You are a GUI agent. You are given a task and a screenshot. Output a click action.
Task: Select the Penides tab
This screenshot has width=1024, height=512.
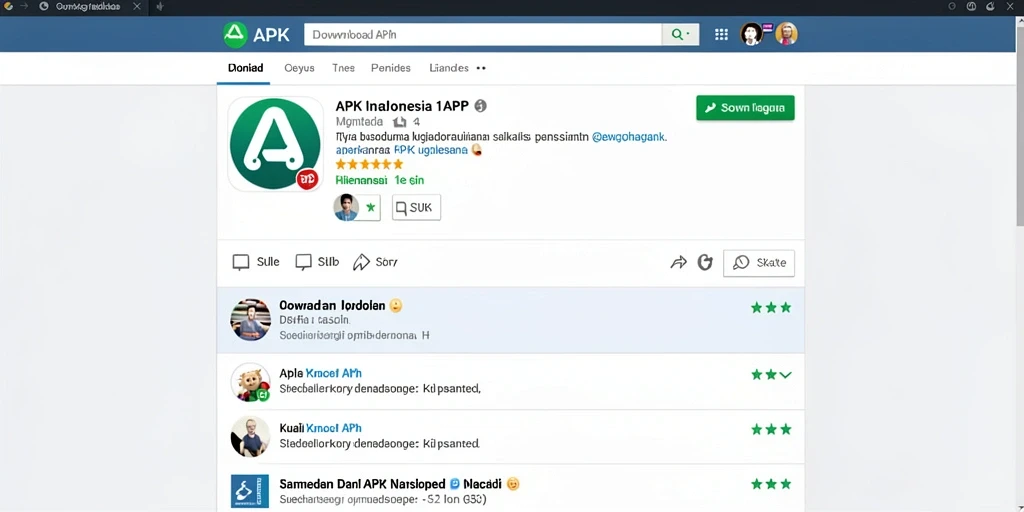pyautogui.click(x=391, y=68)
